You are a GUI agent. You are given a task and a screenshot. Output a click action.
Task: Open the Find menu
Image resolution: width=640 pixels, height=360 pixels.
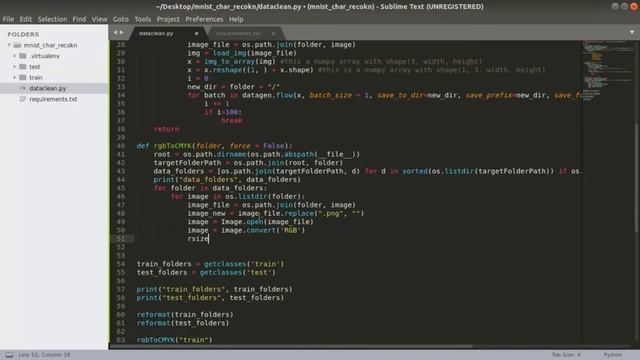[x=79, y=19]
